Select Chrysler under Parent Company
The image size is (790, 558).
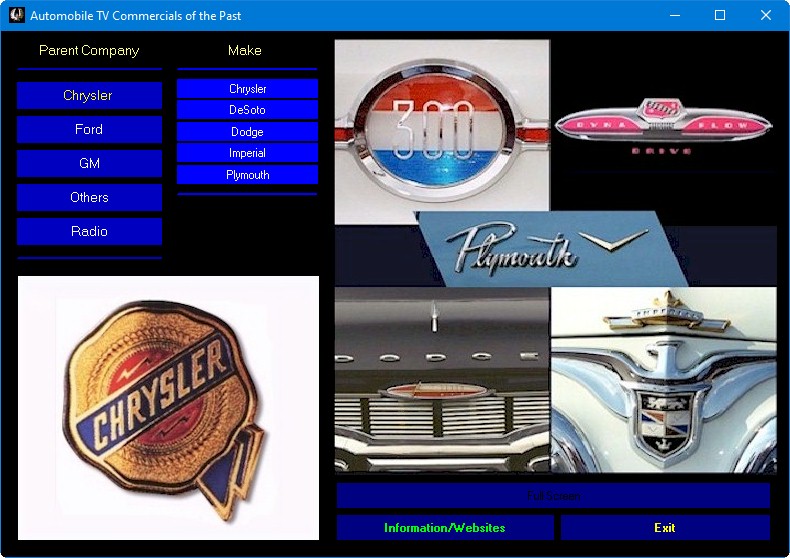[x=89, y=95]
